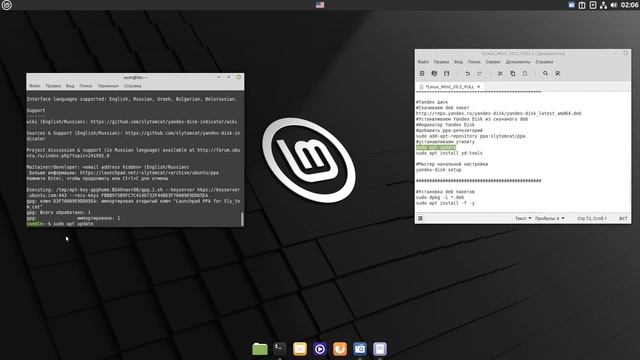Click the repo.yandex.ru deb package URL line
The width and height of the screenshot is (640, 360).
click(499, 113)
